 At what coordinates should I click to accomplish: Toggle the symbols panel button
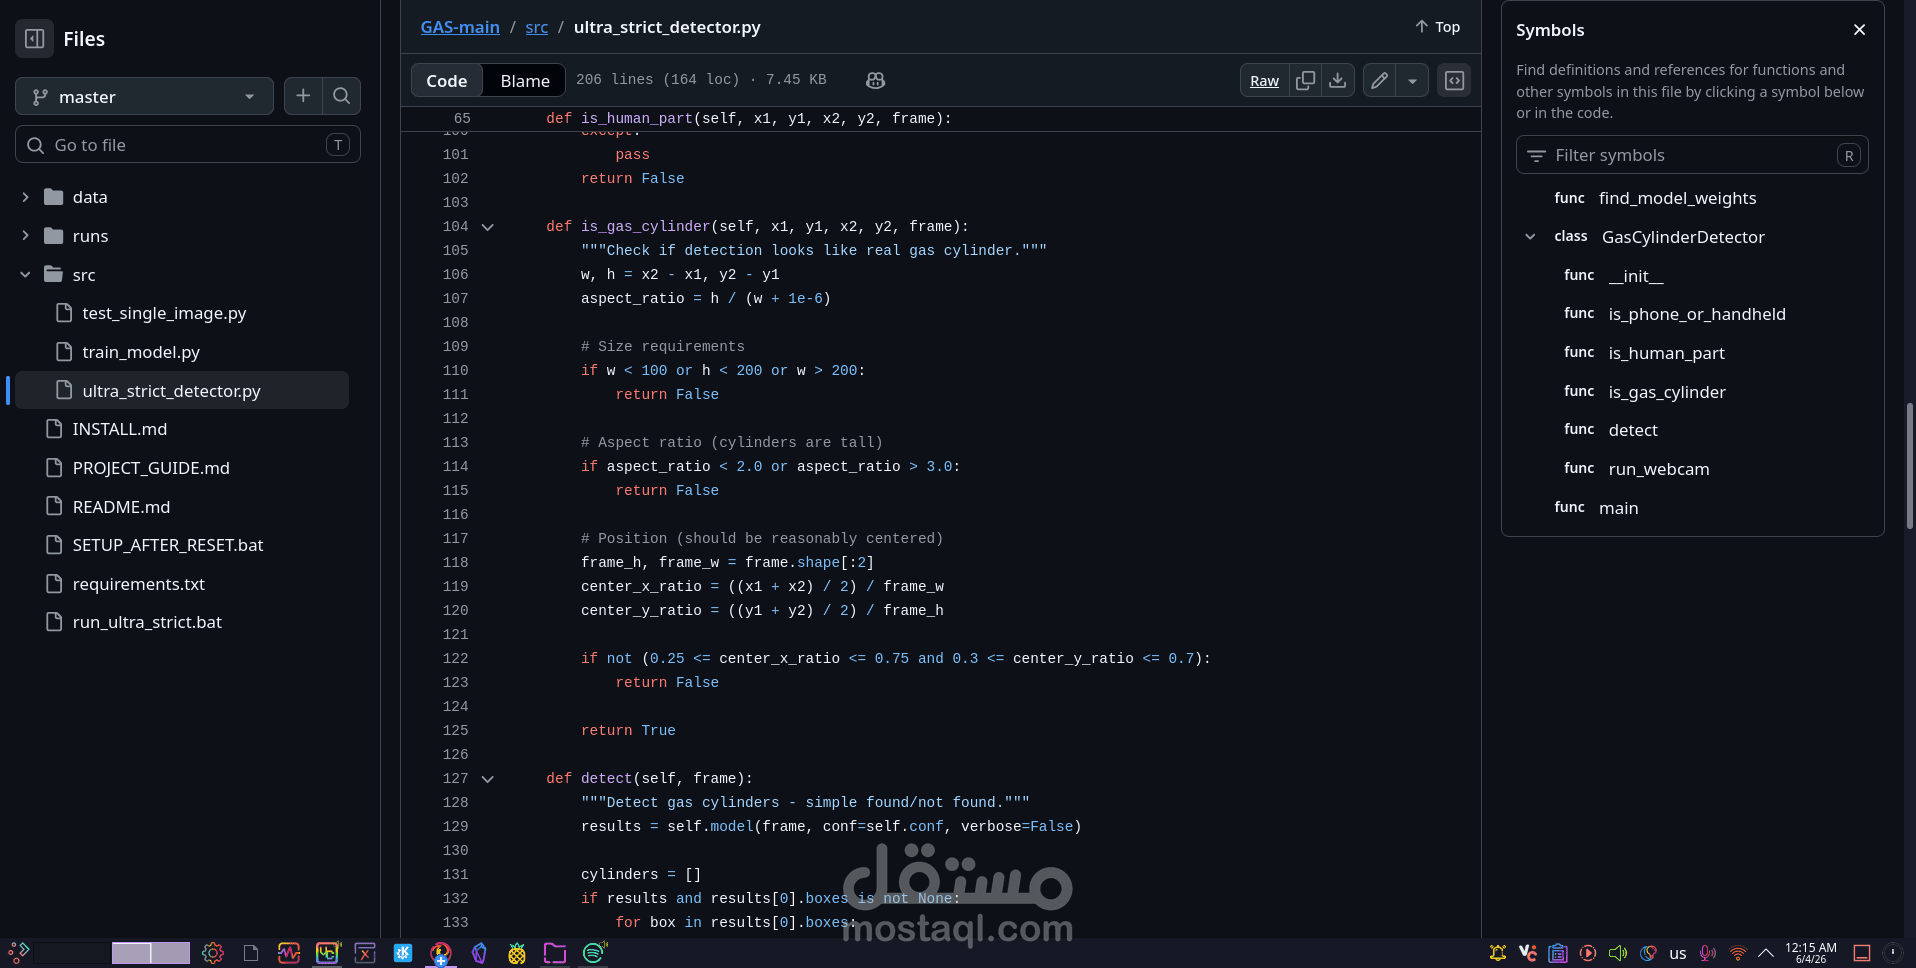coord(1454,80)
